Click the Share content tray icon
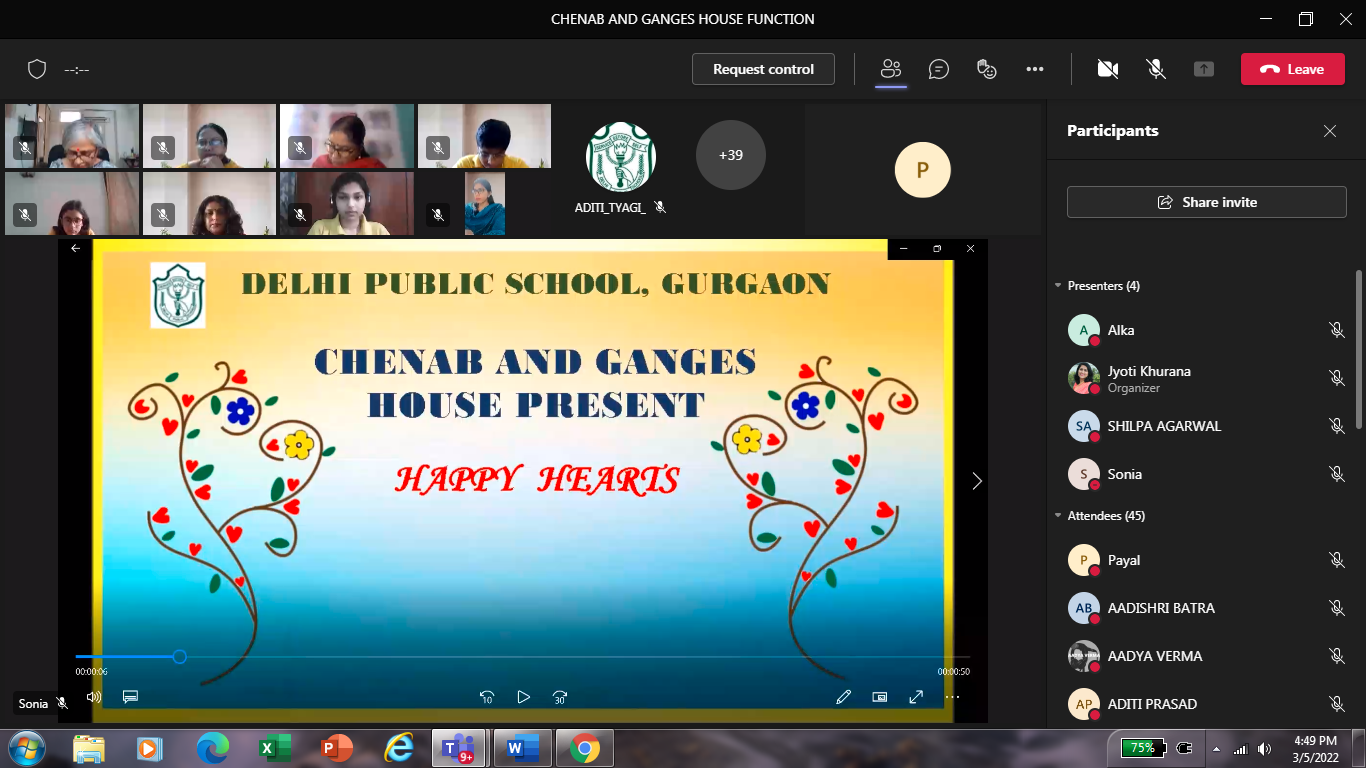The width and height of the screenshot is (1366, 768). click(x=1204, y=69)
